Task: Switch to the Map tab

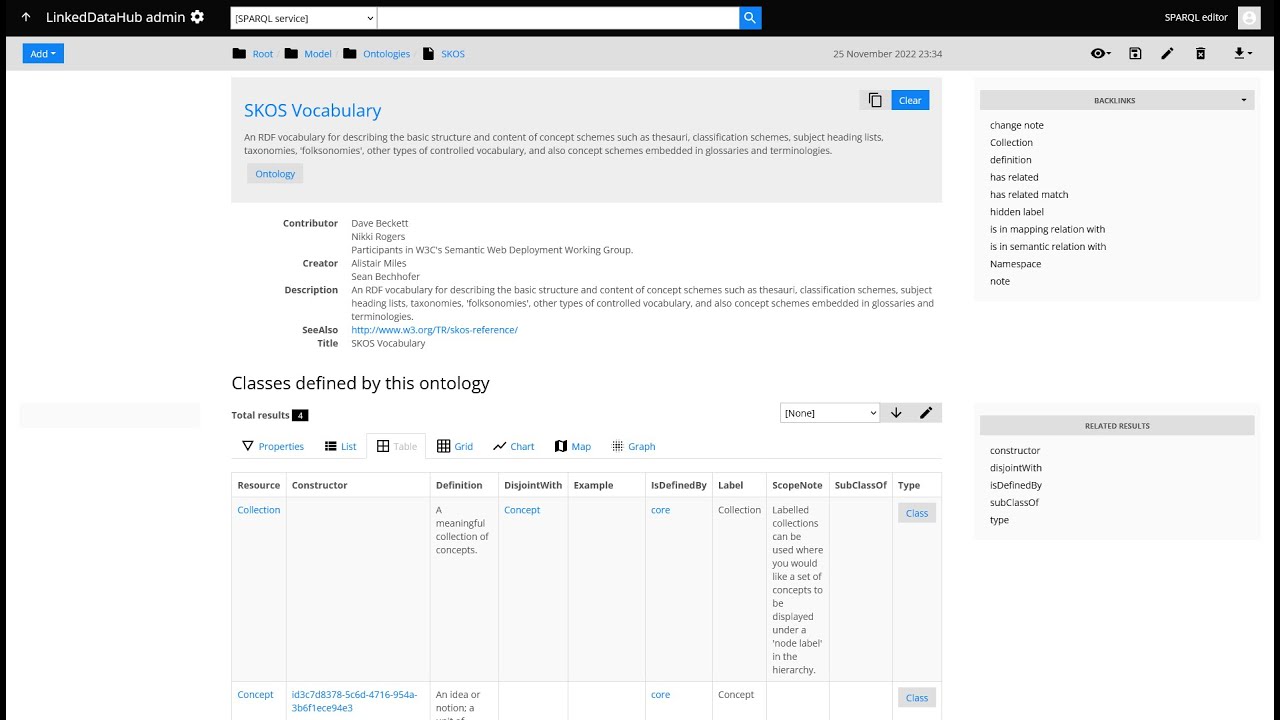Action: [x=573, y=446]
